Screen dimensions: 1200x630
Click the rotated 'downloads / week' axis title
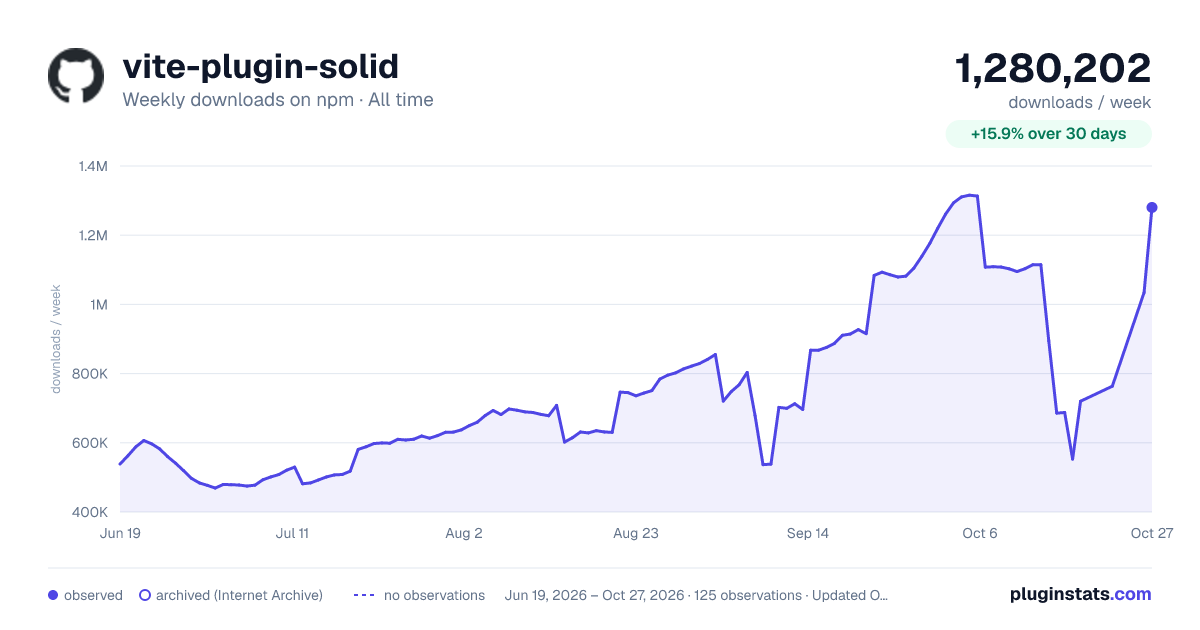(x=56, y=339)
